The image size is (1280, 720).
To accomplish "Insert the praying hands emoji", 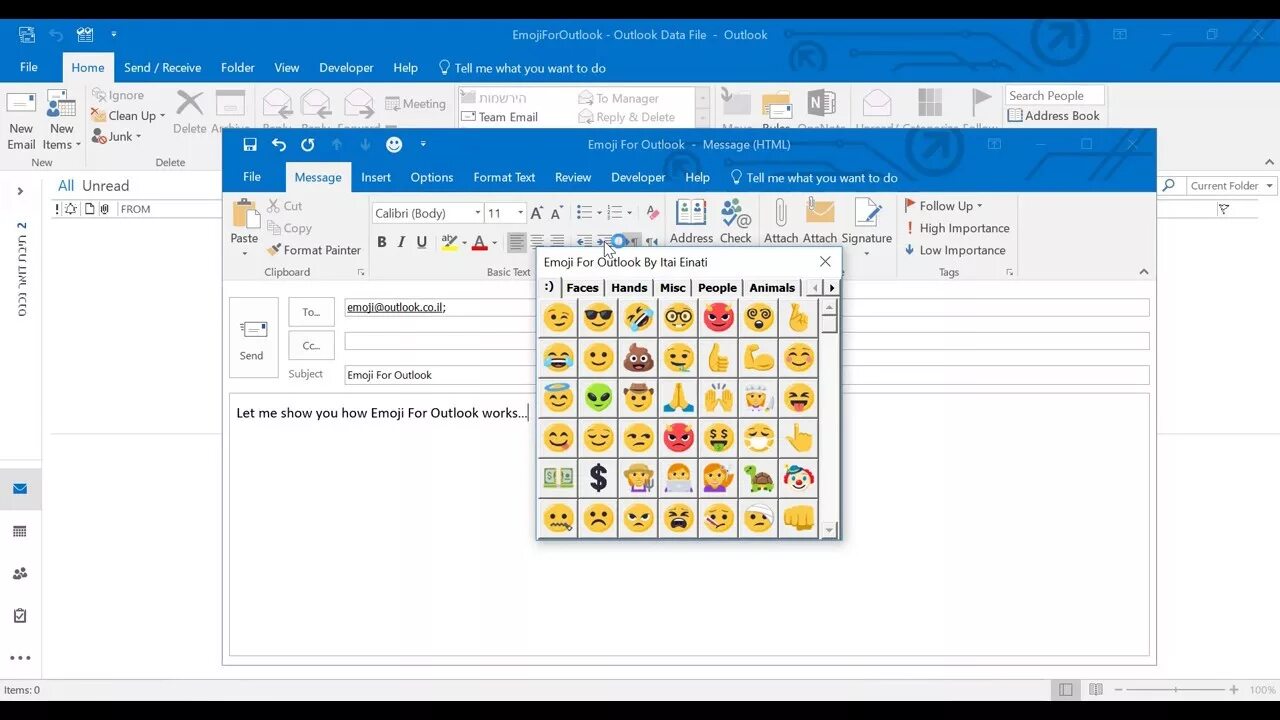I will point(678,398).
